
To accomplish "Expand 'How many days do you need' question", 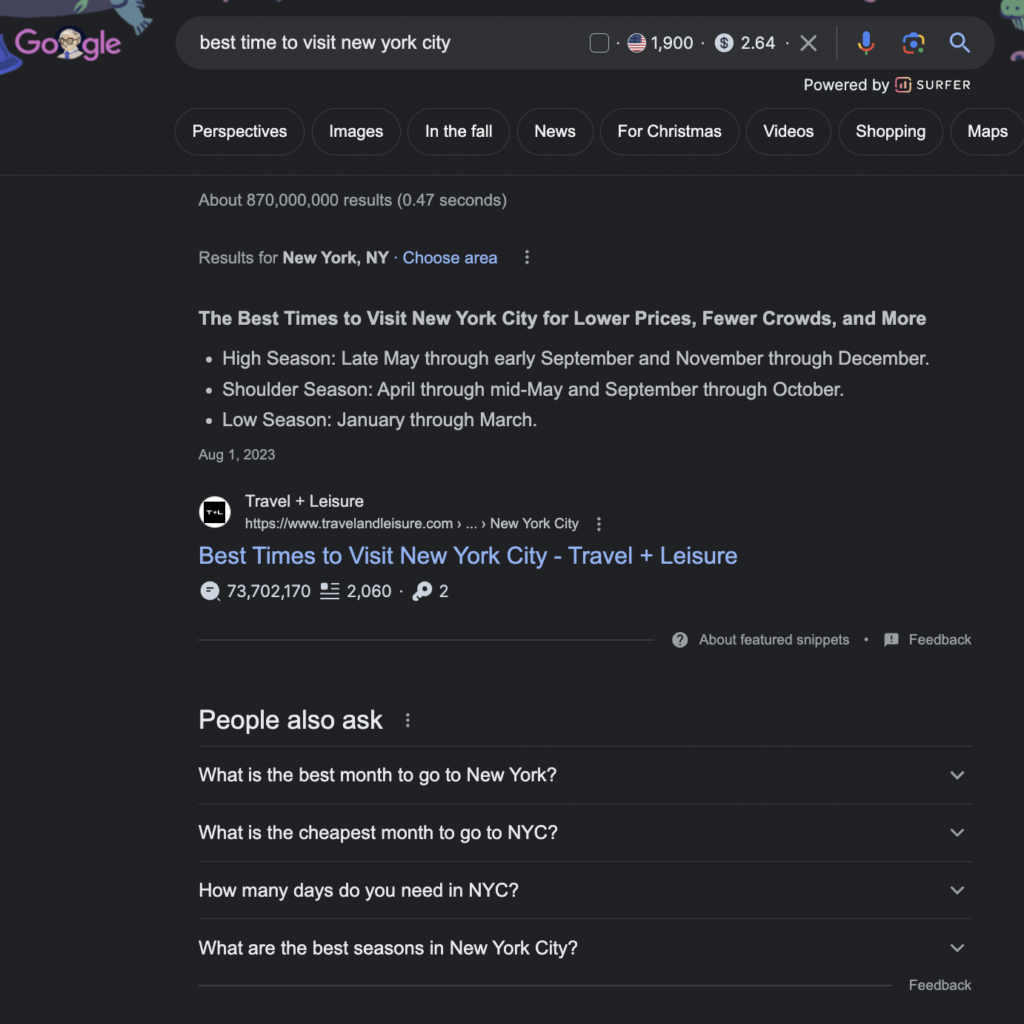I will [x=957, y=890].
